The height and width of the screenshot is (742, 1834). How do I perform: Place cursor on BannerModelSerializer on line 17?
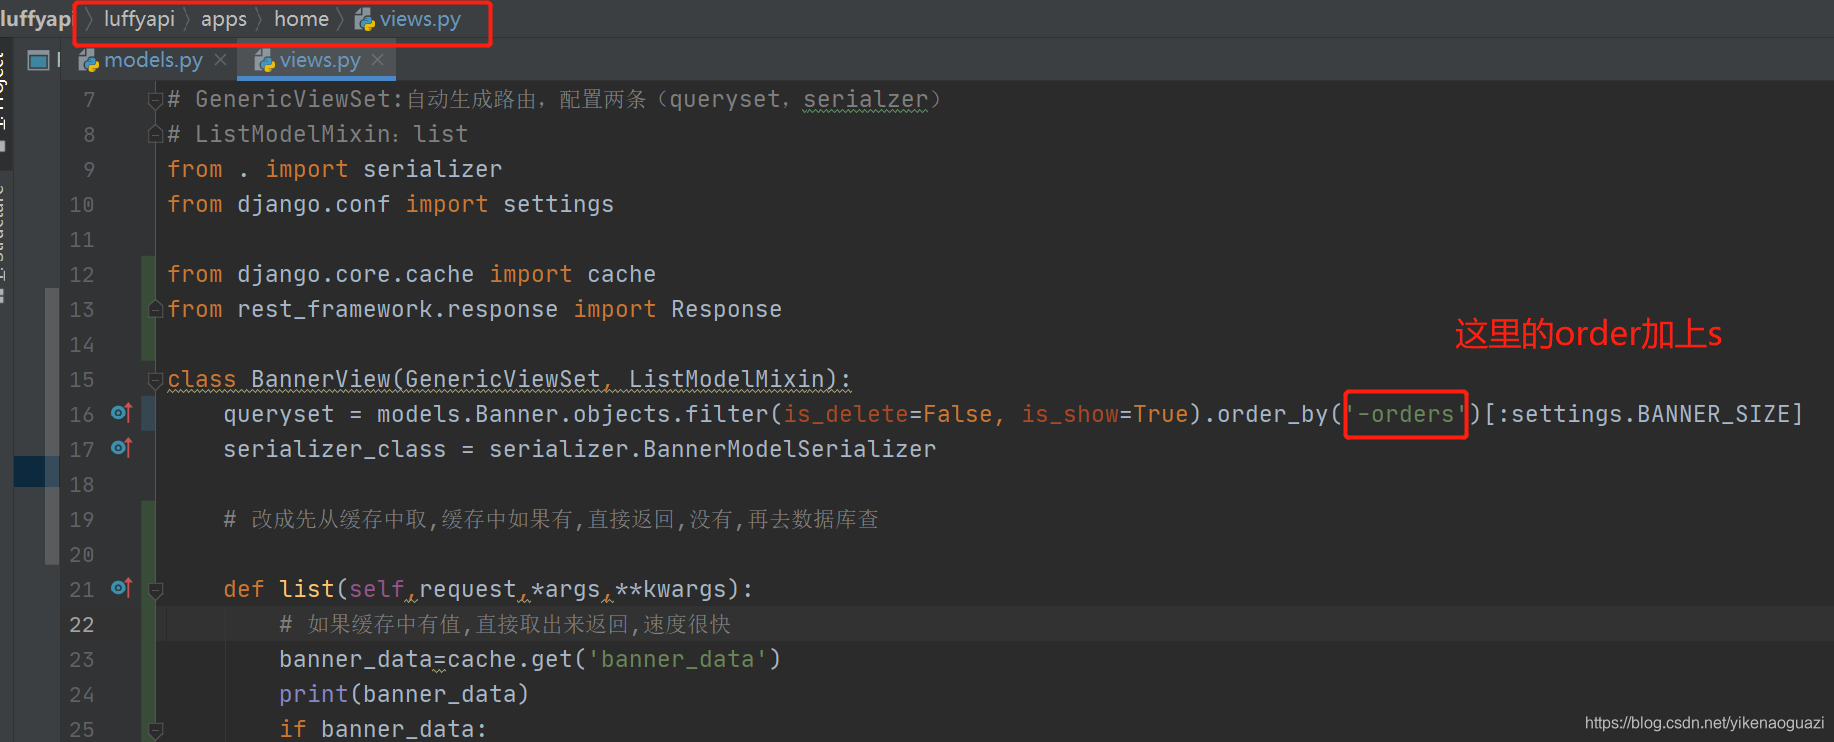790,449
